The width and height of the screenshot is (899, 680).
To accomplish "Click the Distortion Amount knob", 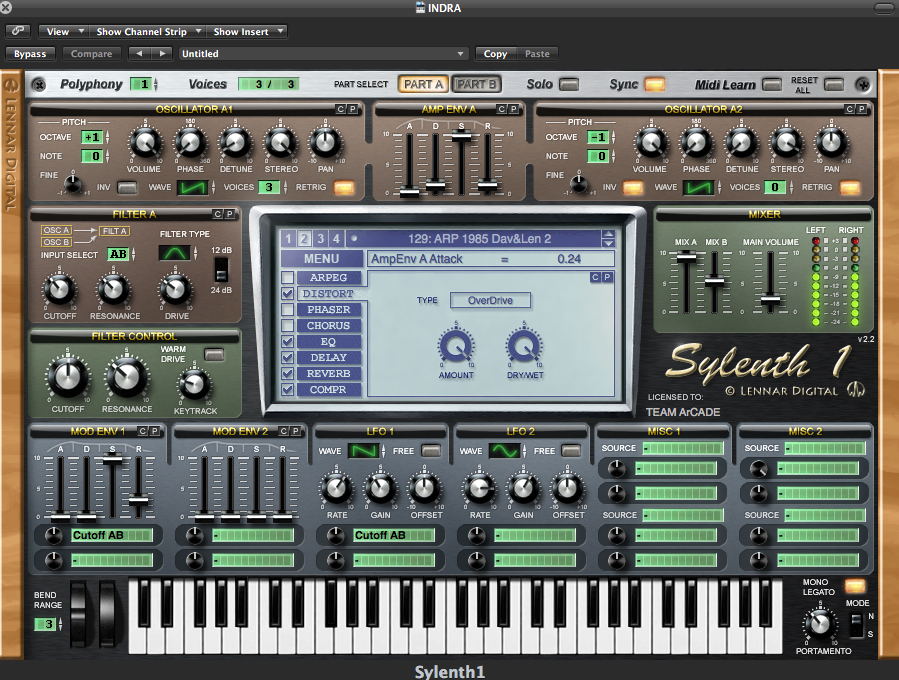I will pos(456,346).
